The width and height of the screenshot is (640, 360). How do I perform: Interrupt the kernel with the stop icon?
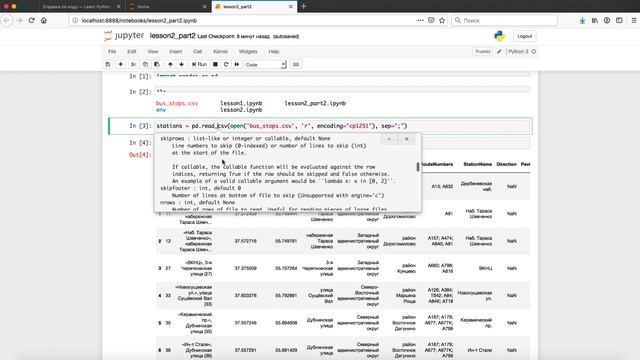coord(215,64)
